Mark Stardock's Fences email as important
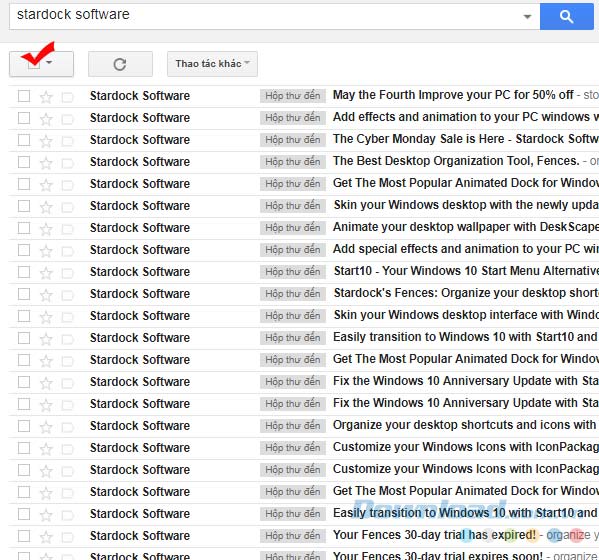599x560 pixels. coord(67,295)
